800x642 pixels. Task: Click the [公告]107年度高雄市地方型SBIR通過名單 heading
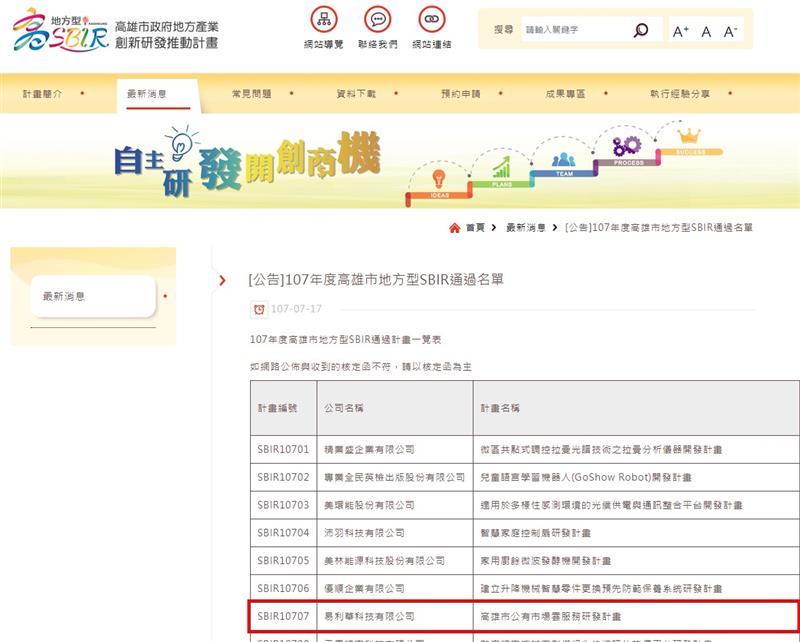[x=376, y=280]
